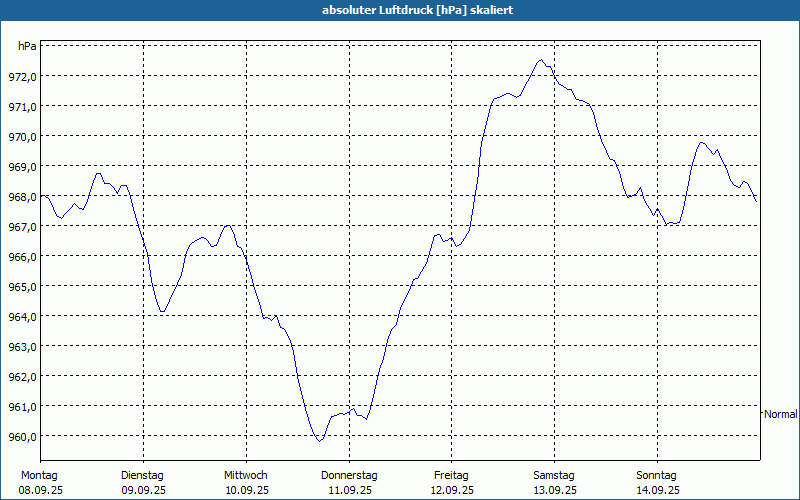Click the 'Mittwoch' day label
Screen dimensions: 800x500
coord(246,476)
